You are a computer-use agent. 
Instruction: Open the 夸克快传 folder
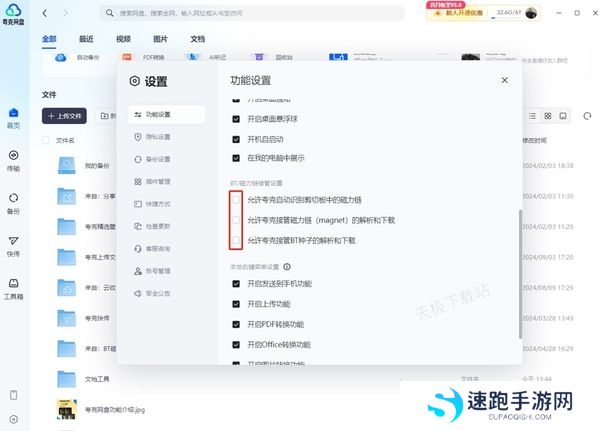click(x=67, y=318)
